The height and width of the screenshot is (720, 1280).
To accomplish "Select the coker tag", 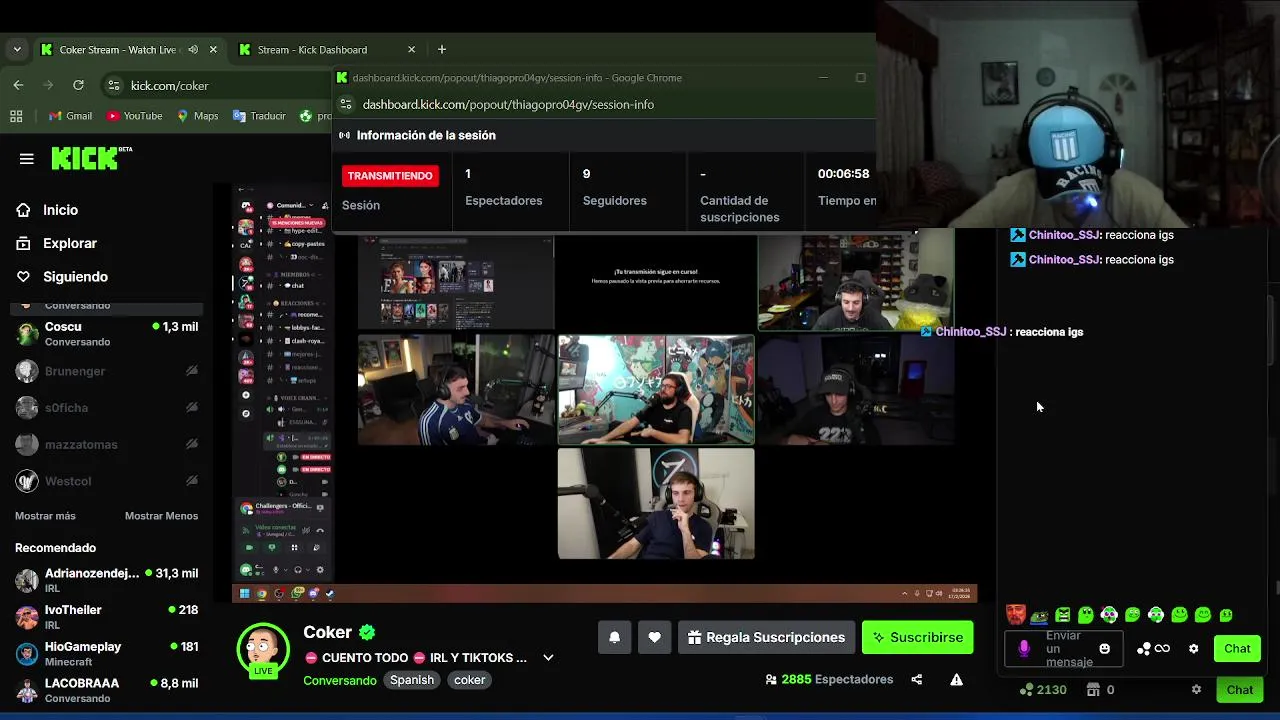I will tap(469, 680).
